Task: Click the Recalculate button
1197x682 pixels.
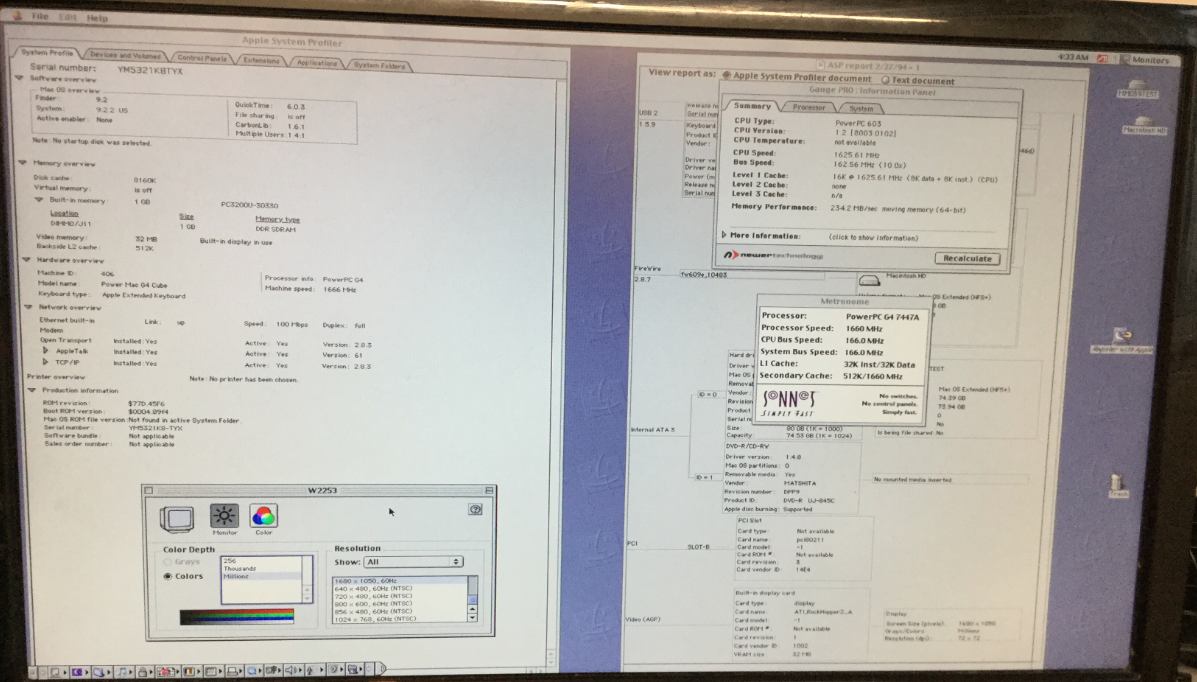Action: pos(966,259)
